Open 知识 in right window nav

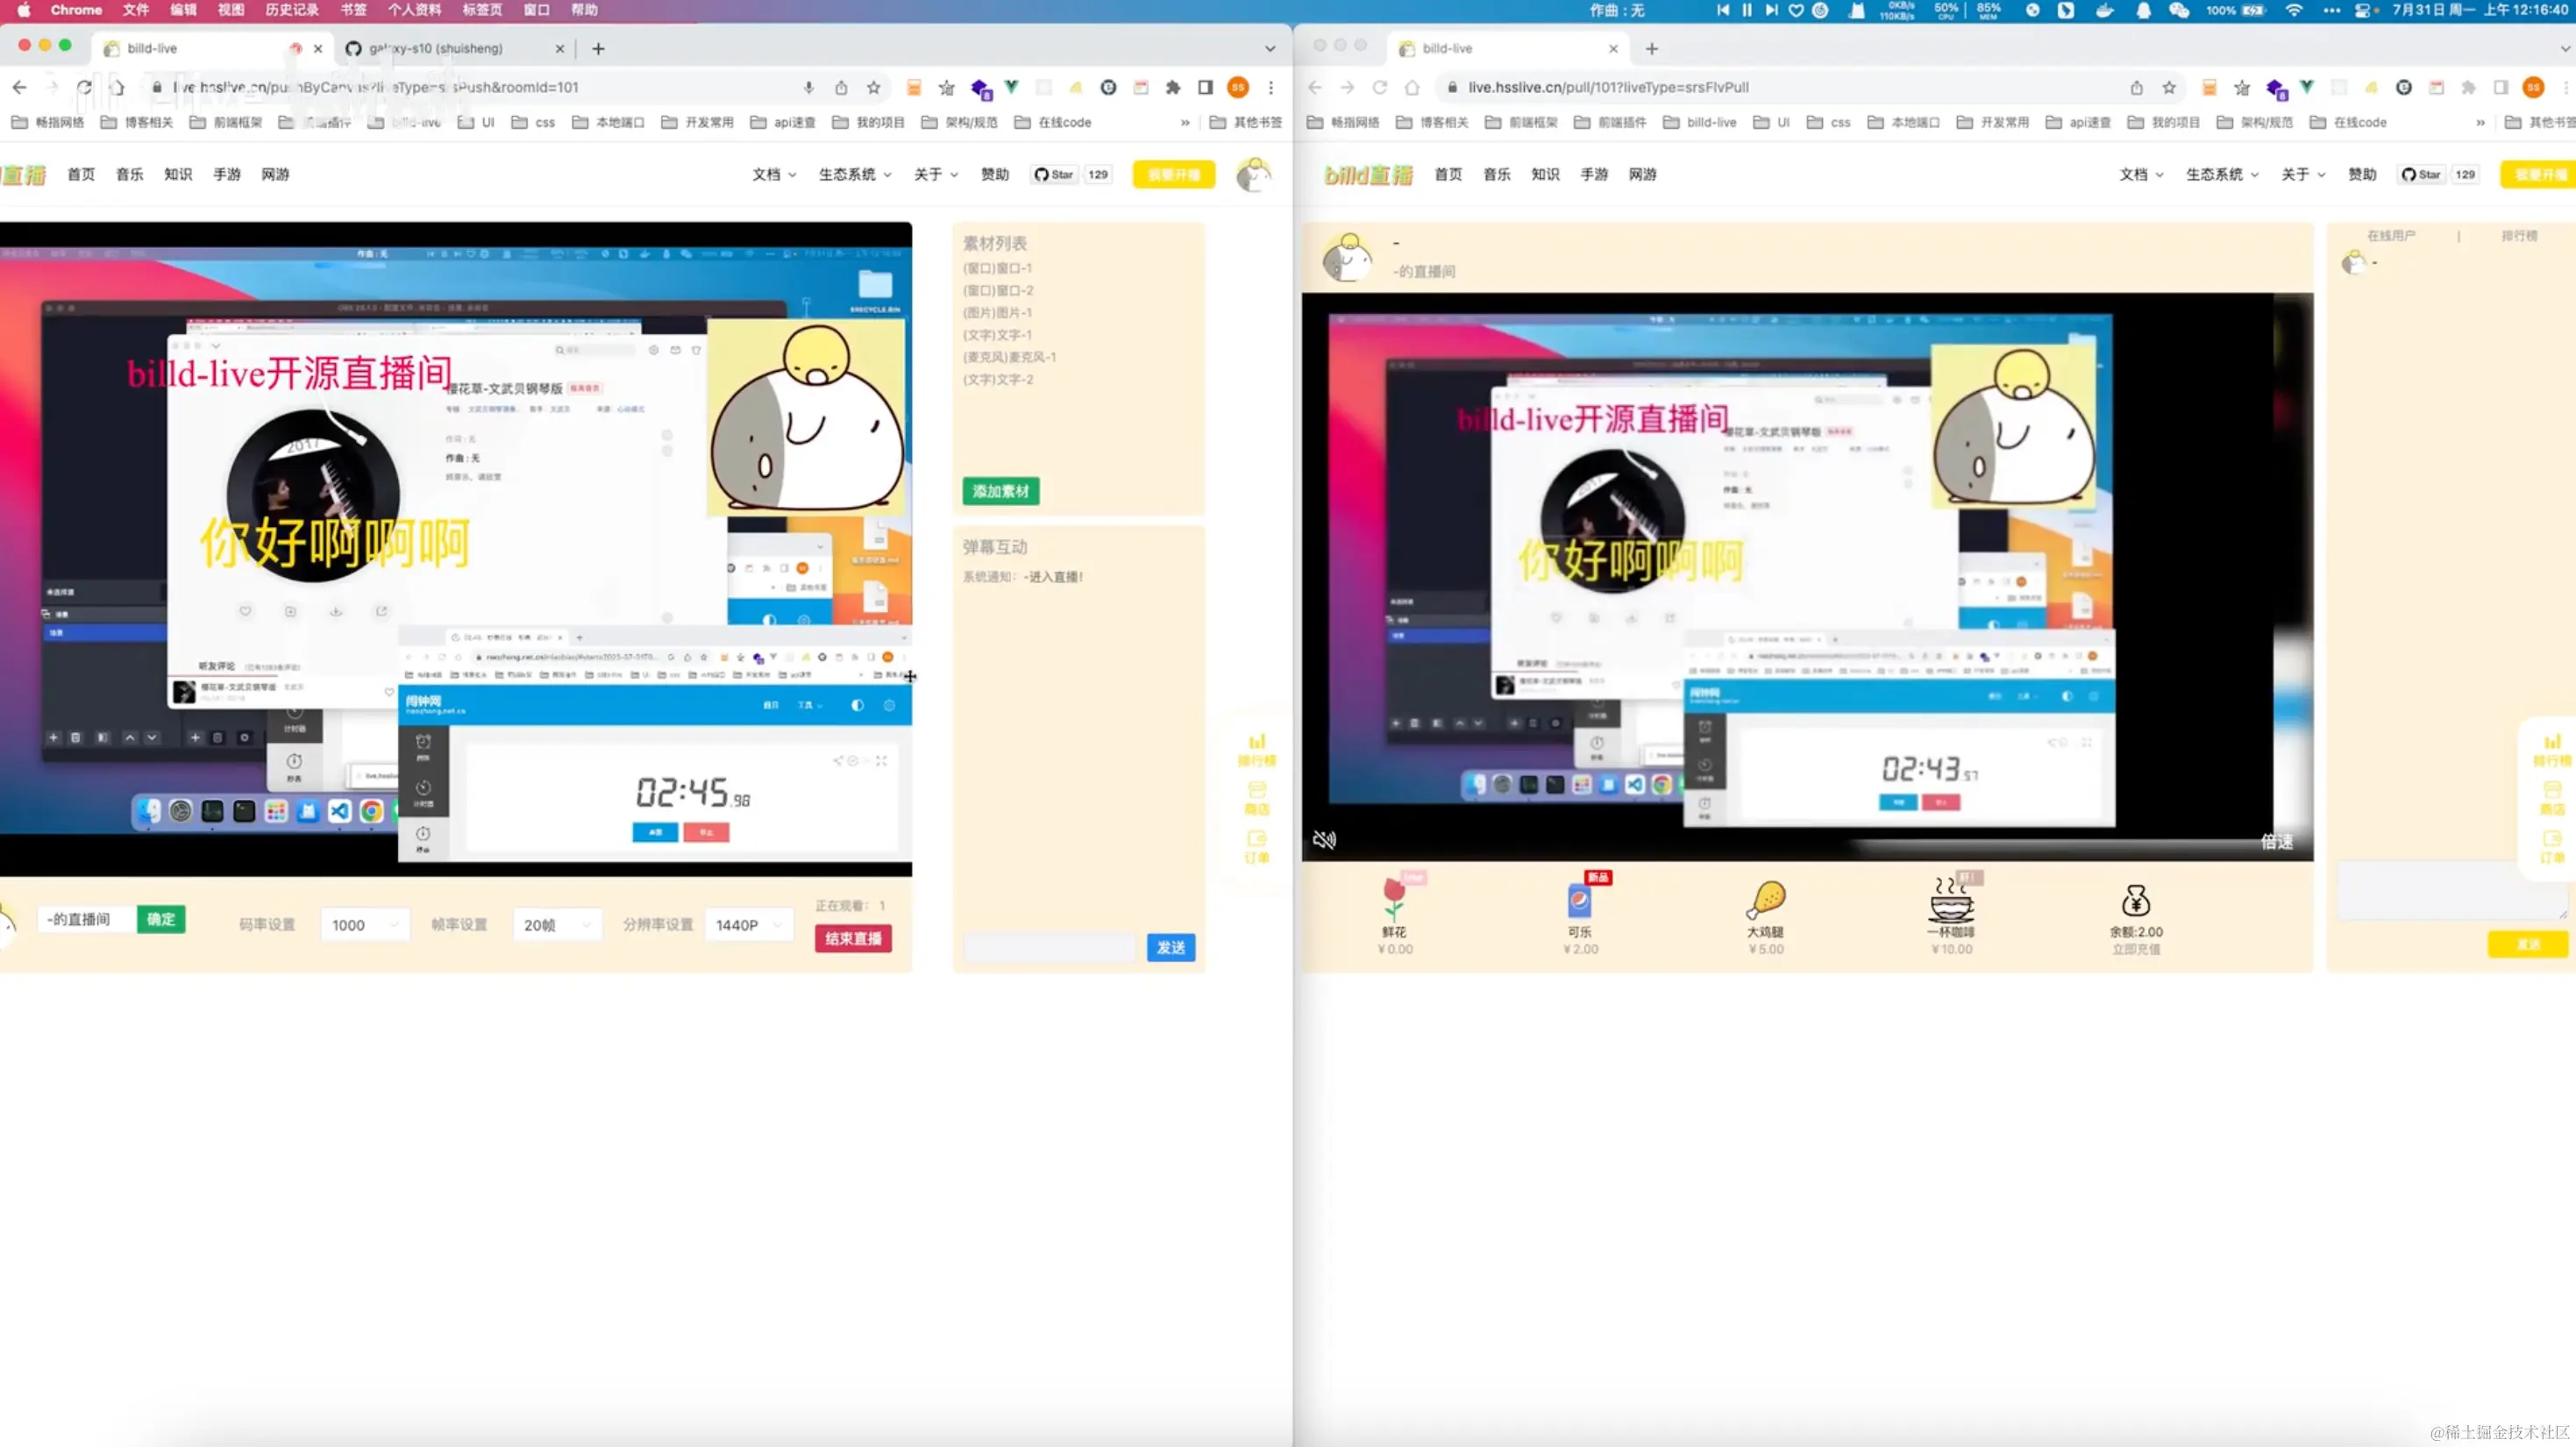point(1545,174)
